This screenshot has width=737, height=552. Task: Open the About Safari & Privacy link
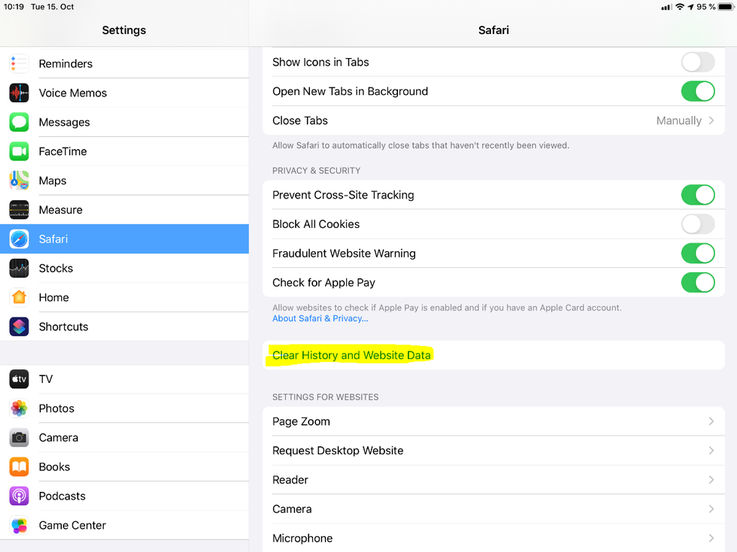pos(320,318)
